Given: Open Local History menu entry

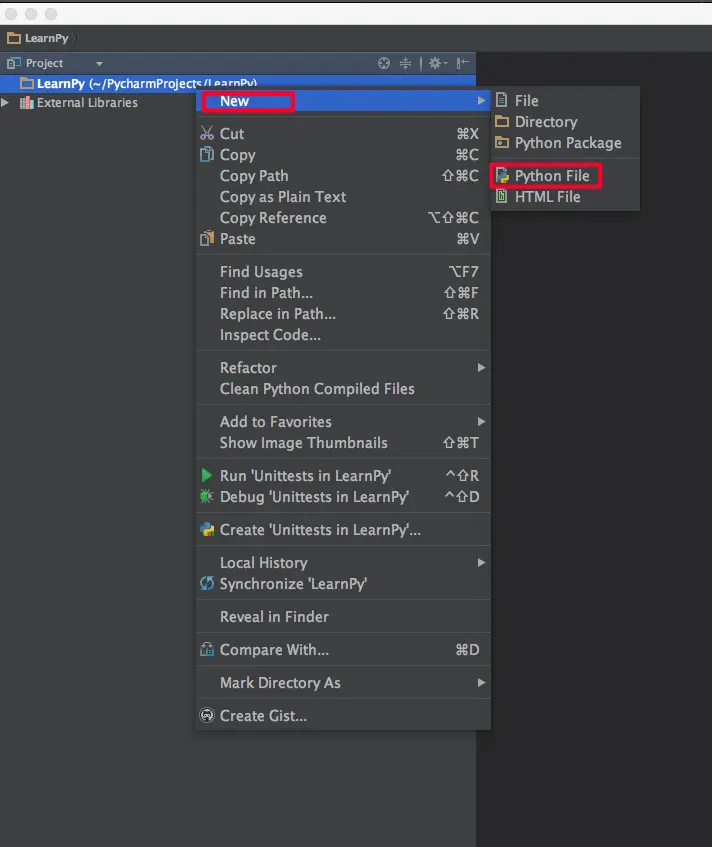Looking at the screenshot, I should point(343,563).
